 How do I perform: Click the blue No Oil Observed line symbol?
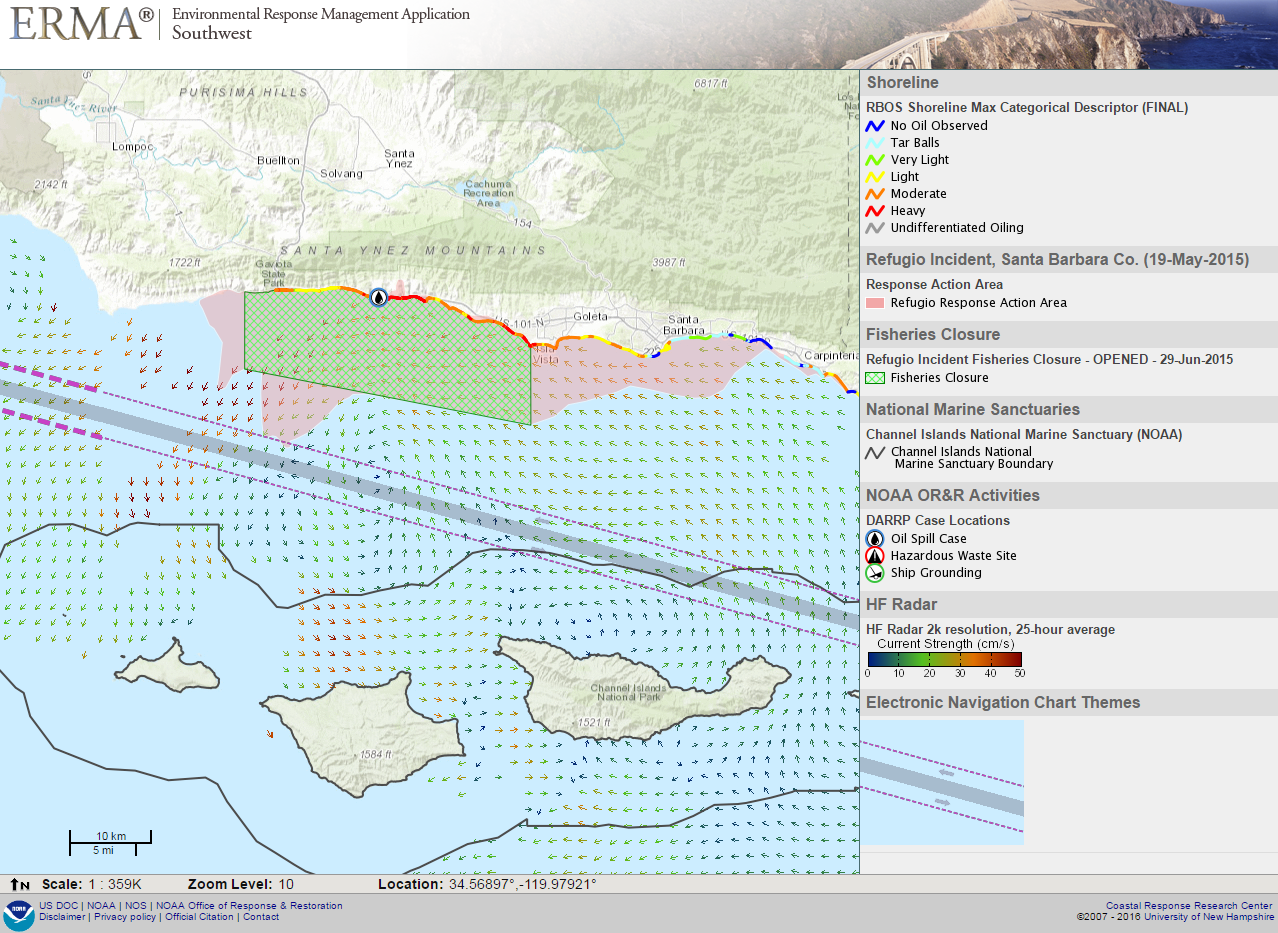(x=875, y=126)
